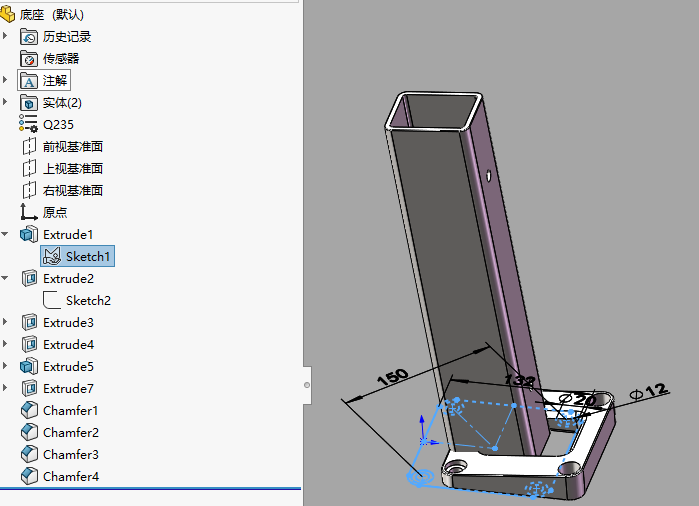Click the Φ20 diameter dimension
This screenshot has width=699, height=506.
tap(578, 398)
